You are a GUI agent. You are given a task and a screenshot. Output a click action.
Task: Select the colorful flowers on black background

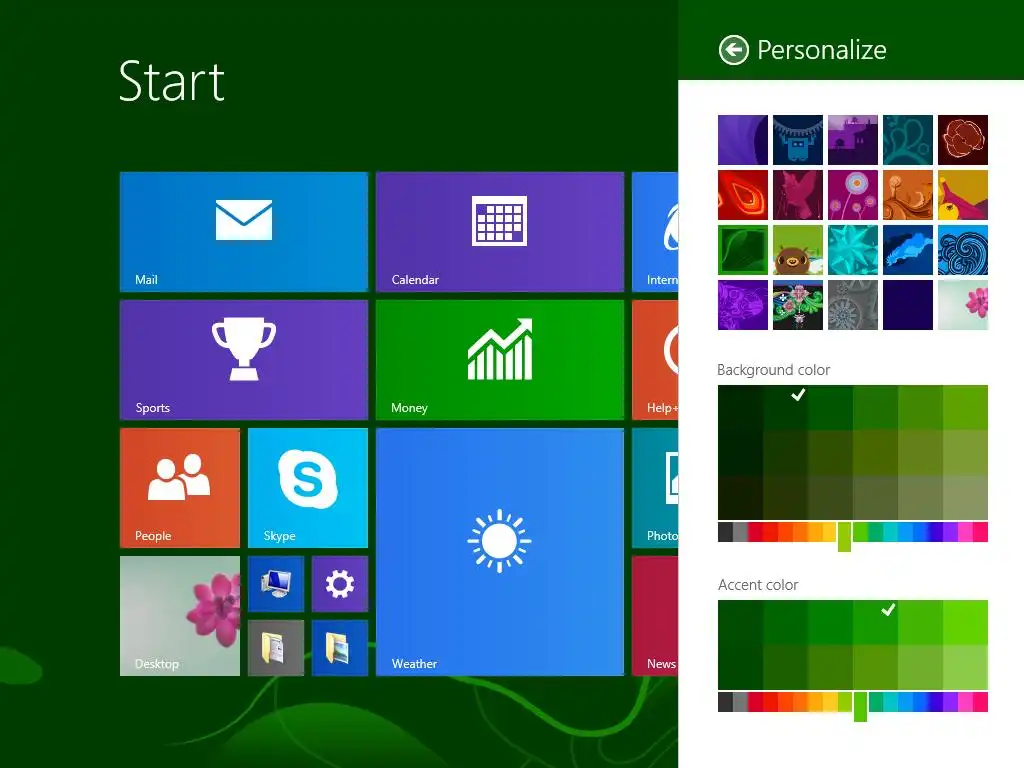797,305
